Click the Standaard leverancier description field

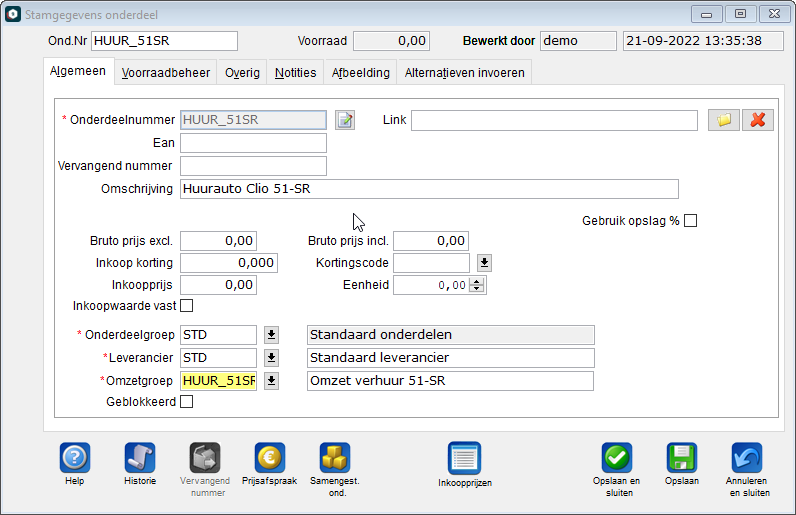click(x=451, y=358)
